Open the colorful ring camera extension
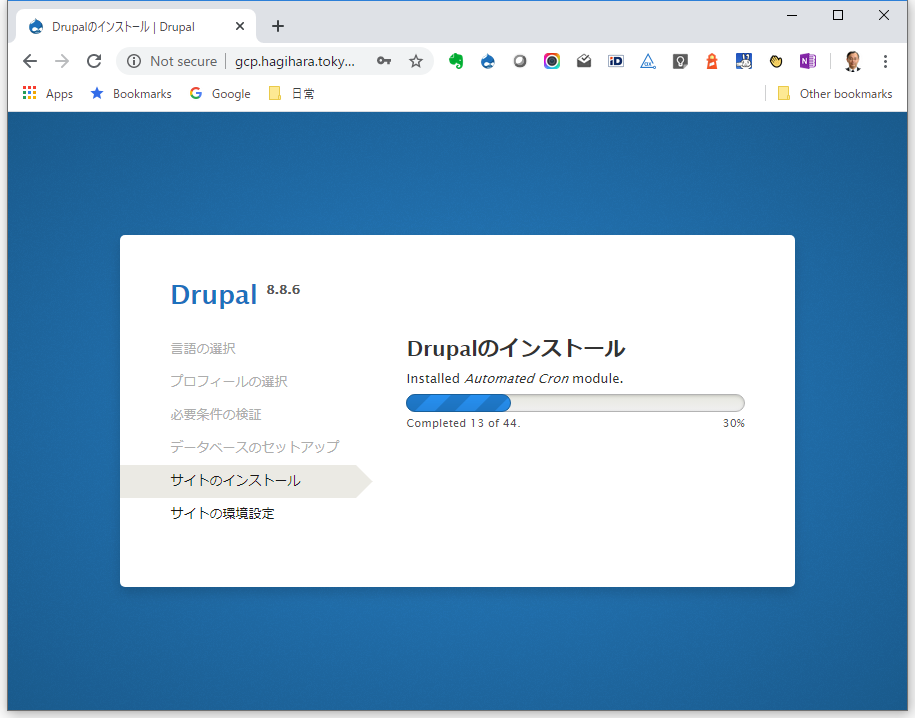Image resolution: width=915 pixels, height=718 pixels. pyautogui.click(x=551, y=61)
